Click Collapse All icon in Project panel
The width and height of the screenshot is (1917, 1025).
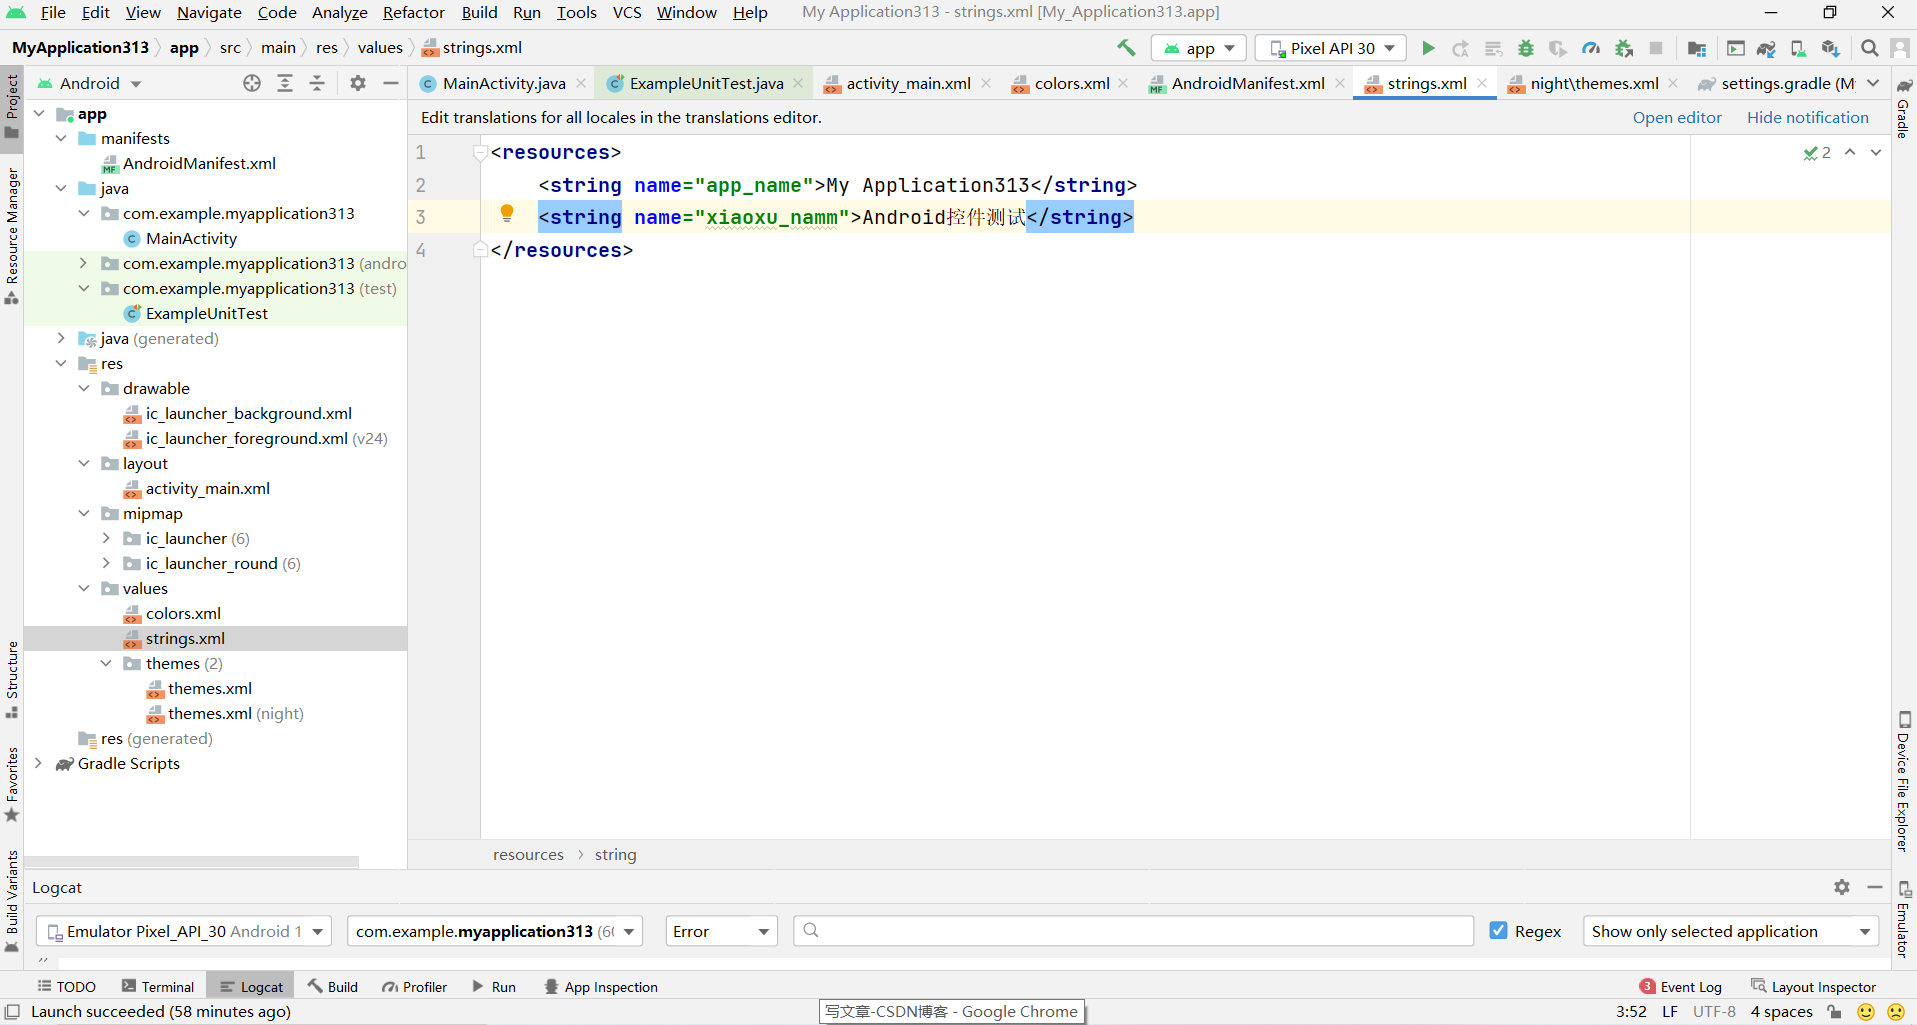point(317,83)
